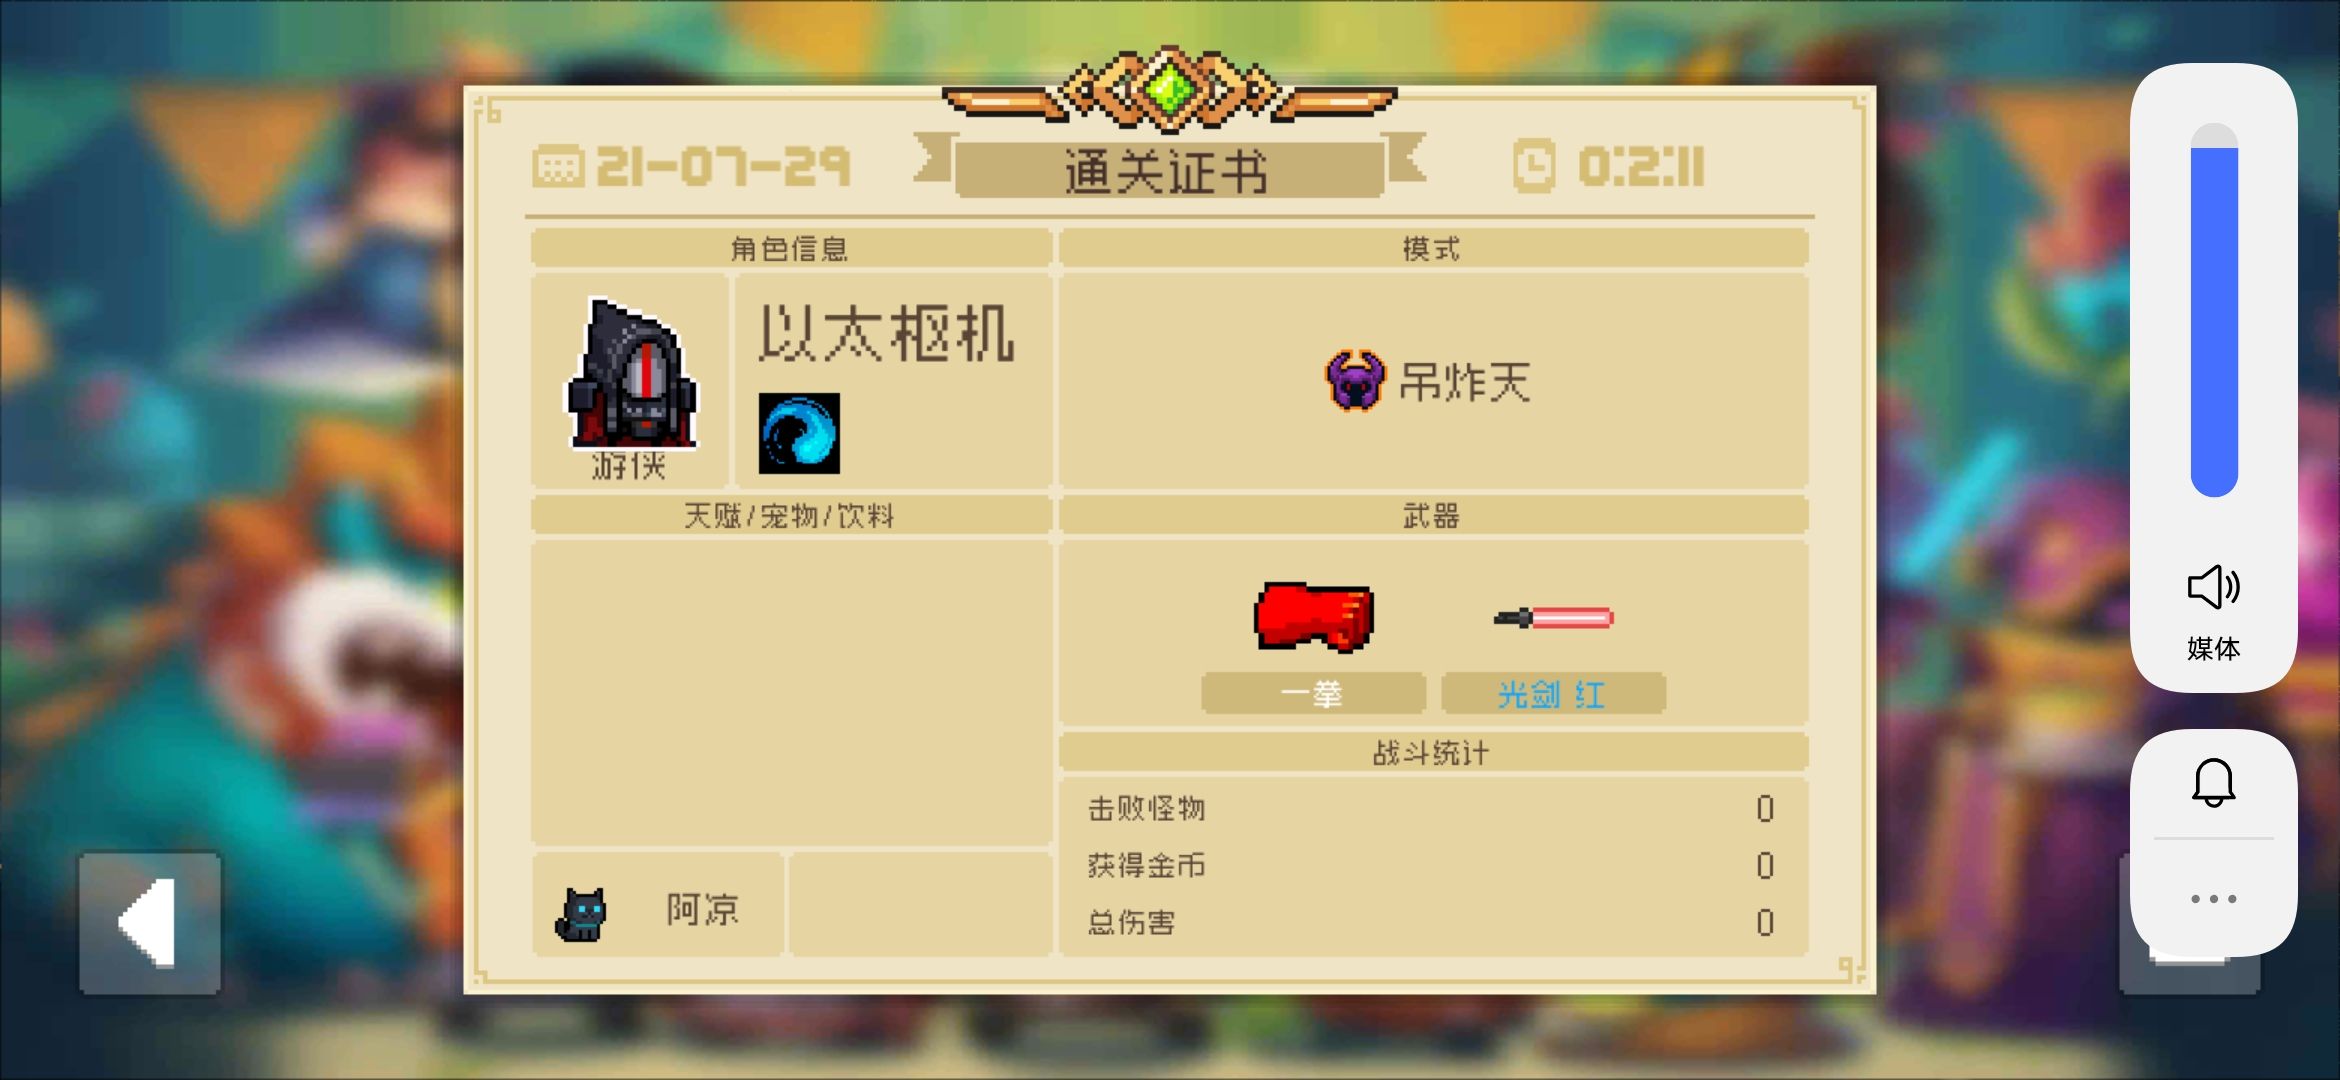Tap the back arrow button

150,923
